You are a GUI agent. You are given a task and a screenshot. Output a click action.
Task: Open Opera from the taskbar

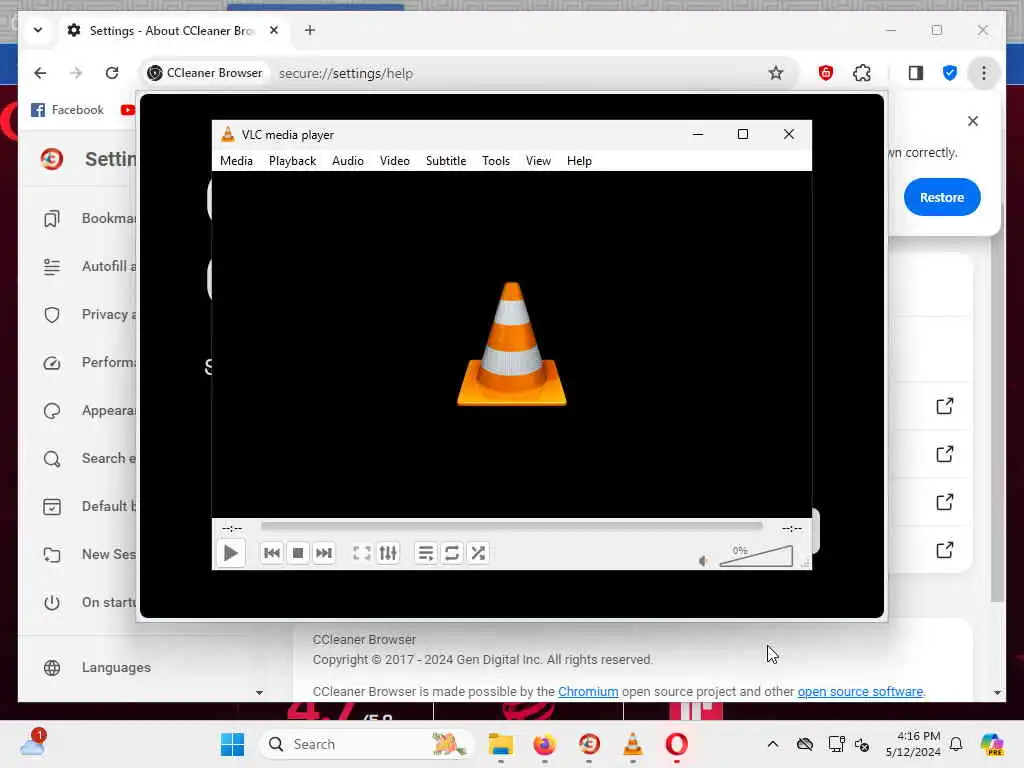tap(676, 744)
